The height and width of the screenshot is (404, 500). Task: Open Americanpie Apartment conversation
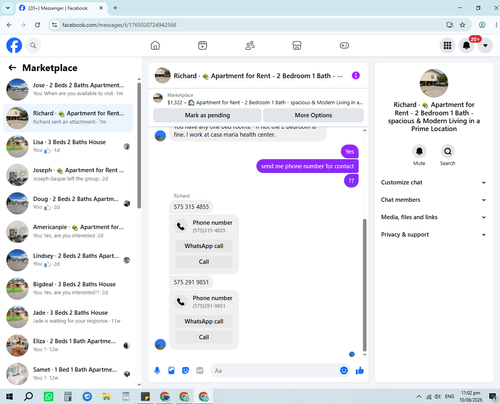[x=68, y=231]
